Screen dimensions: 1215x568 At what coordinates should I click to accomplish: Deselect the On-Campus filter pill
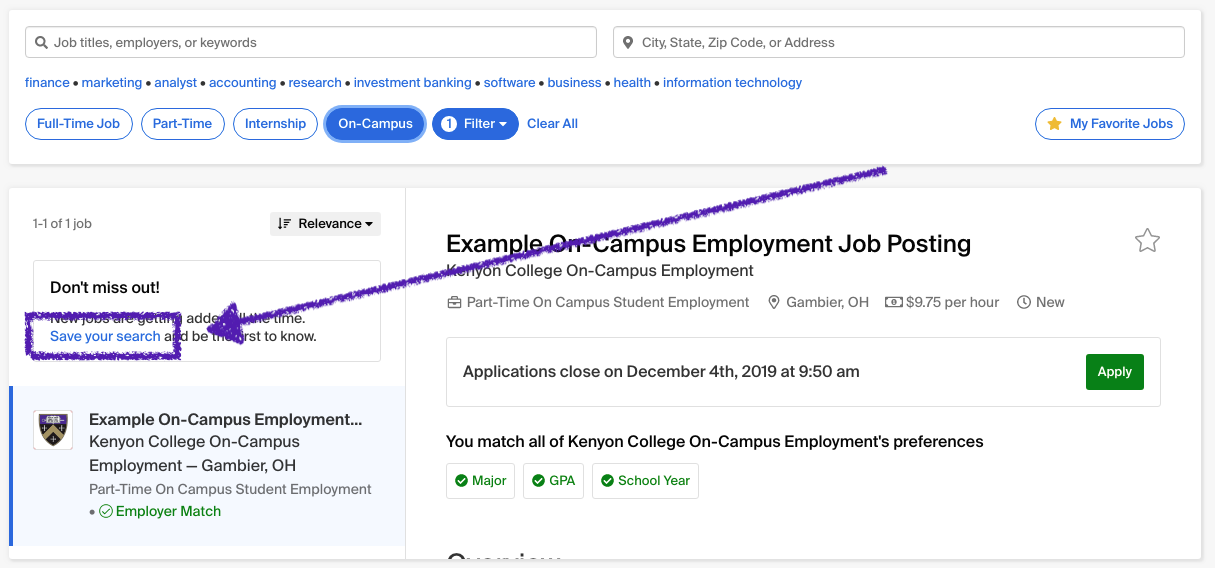click(x=375, y=124)
